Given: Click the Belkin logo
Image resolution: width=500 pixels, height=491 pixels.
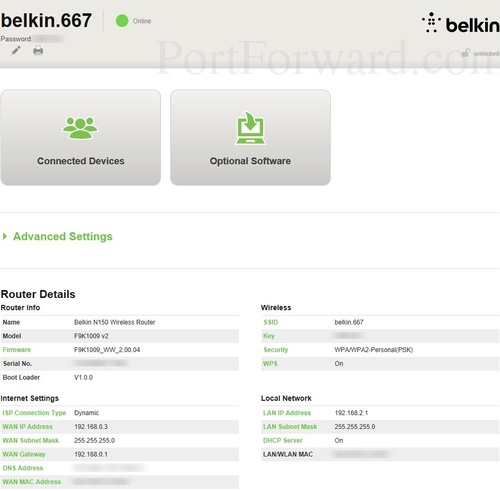Looking at the screenshot, I should pos(461,23).
